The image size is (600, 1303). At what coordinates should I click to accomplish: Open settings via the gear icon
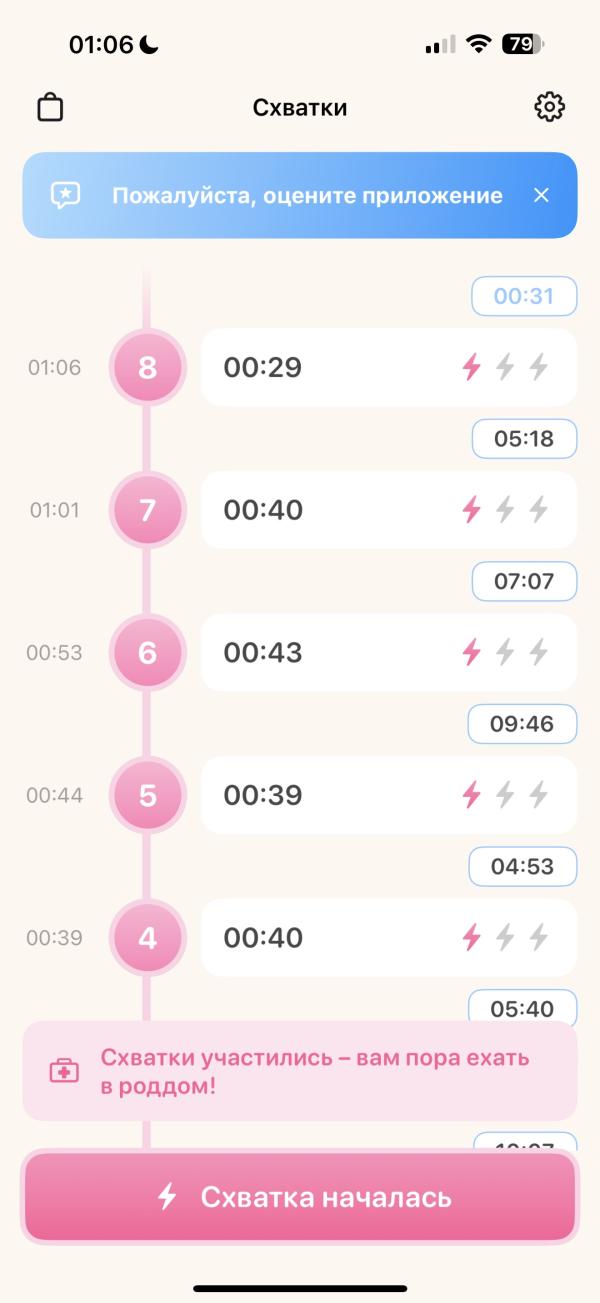(x=549, y=107)
